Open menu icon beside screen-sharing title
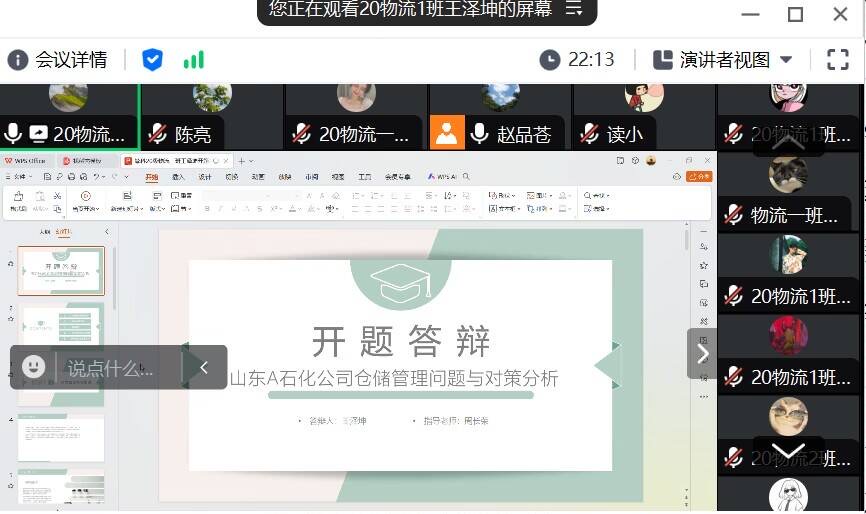 coord(574,9)
